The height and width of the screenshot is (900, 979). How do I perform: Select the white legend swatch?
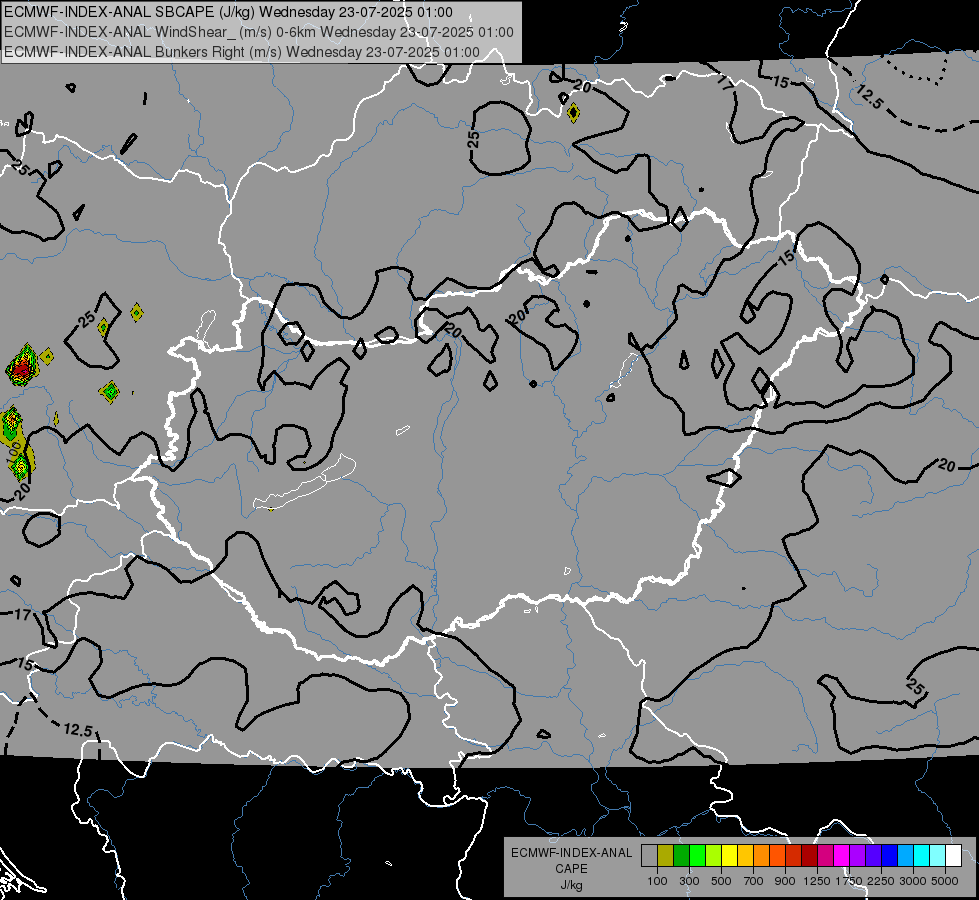tap(954, 856)
